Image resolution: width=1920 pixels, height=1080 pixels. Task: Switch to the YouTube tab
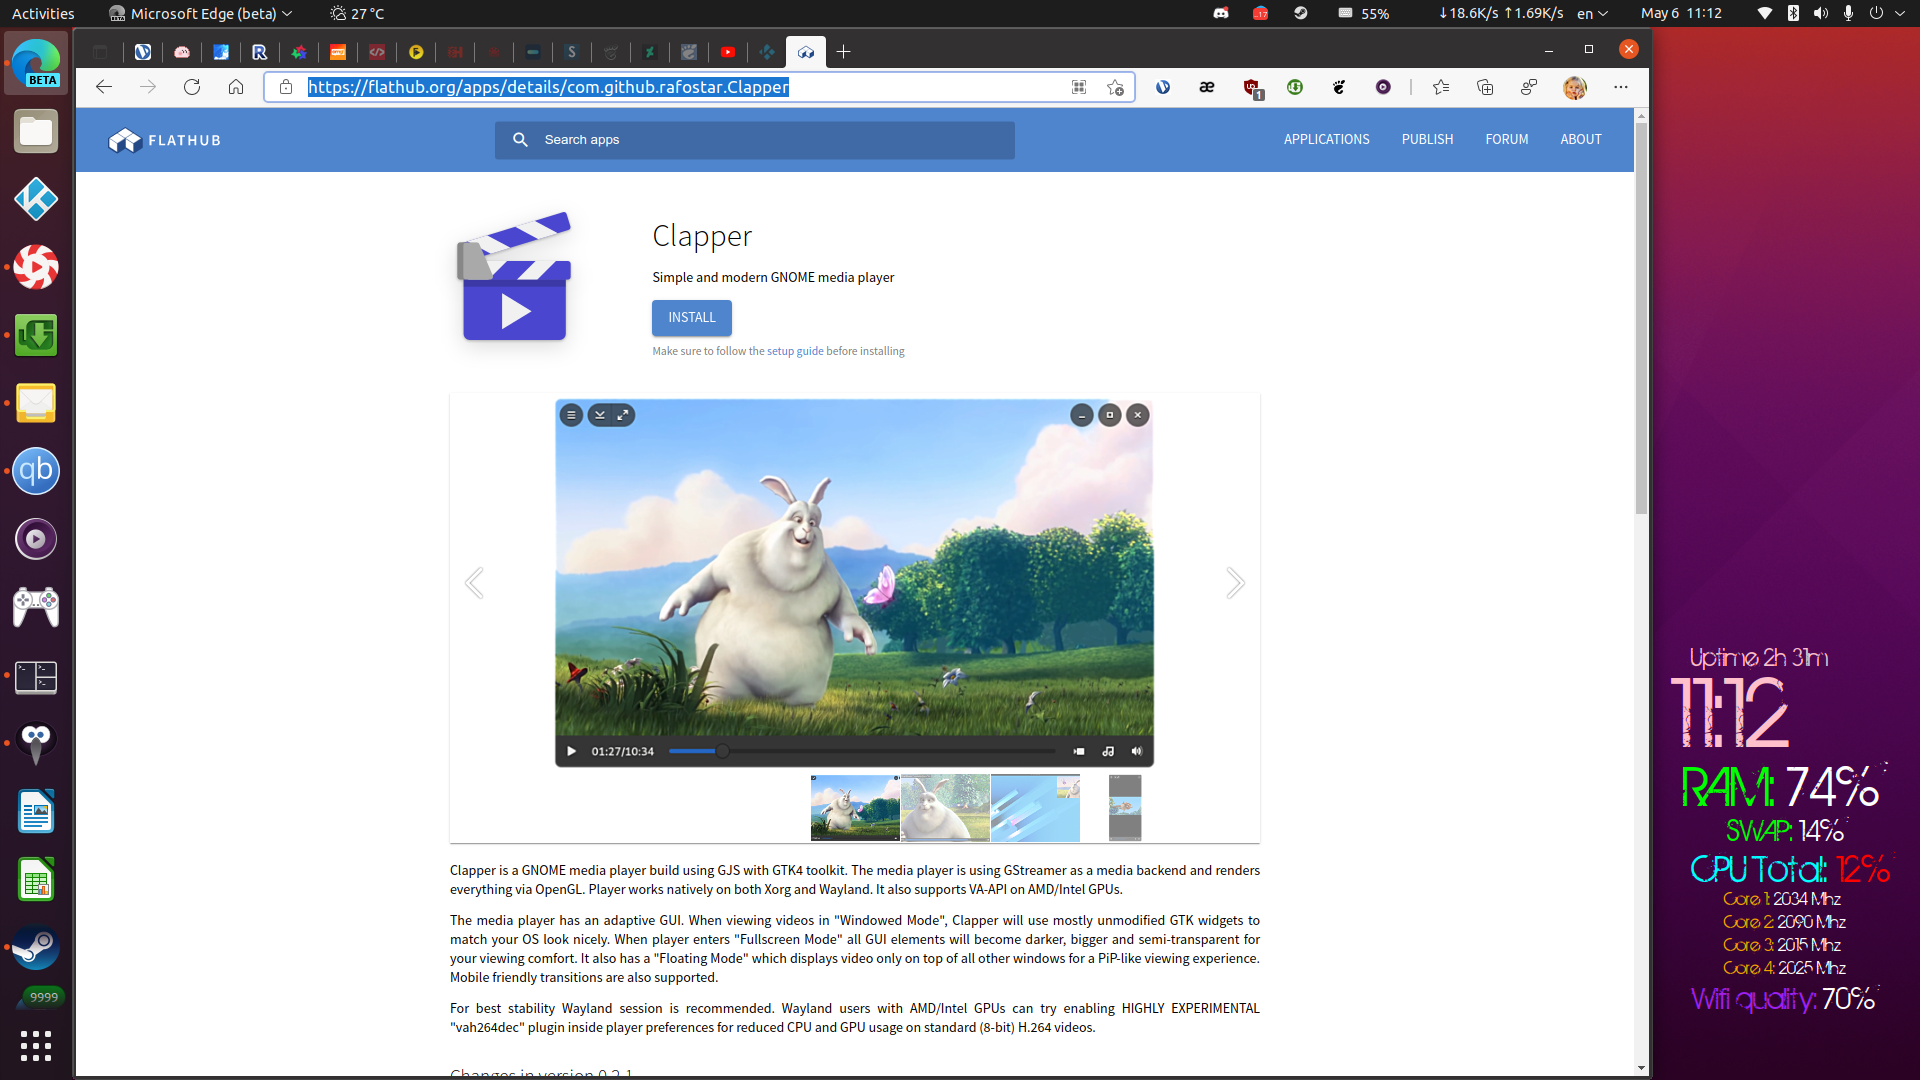click(x=728, y=52)
